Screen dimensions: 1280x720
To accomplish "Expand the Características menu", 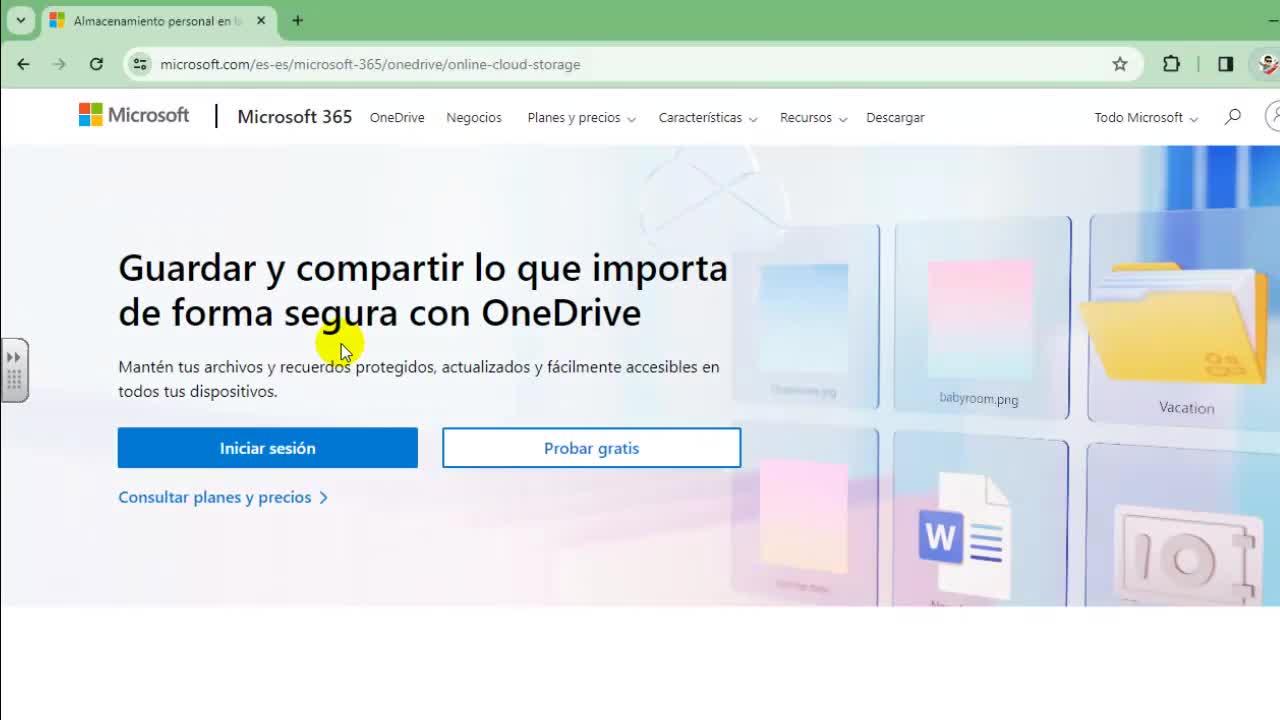I will pyautogui.click(x=707, y=118).
